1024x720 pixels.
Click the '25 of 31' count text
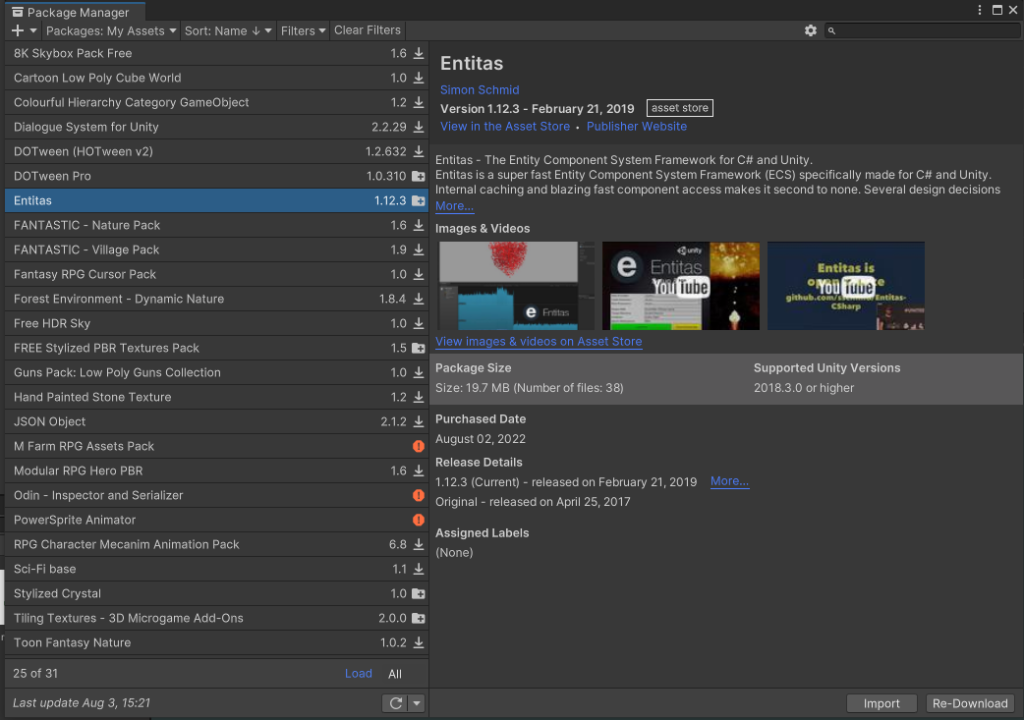(x=35, y=674)
